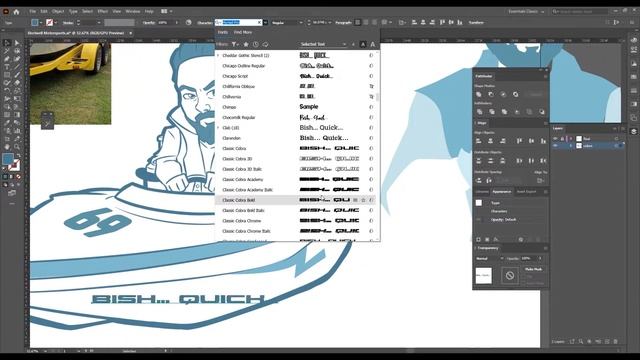Click Add New Effect fx icon
This screenshot has height=360, width=640.
point(496,240)
